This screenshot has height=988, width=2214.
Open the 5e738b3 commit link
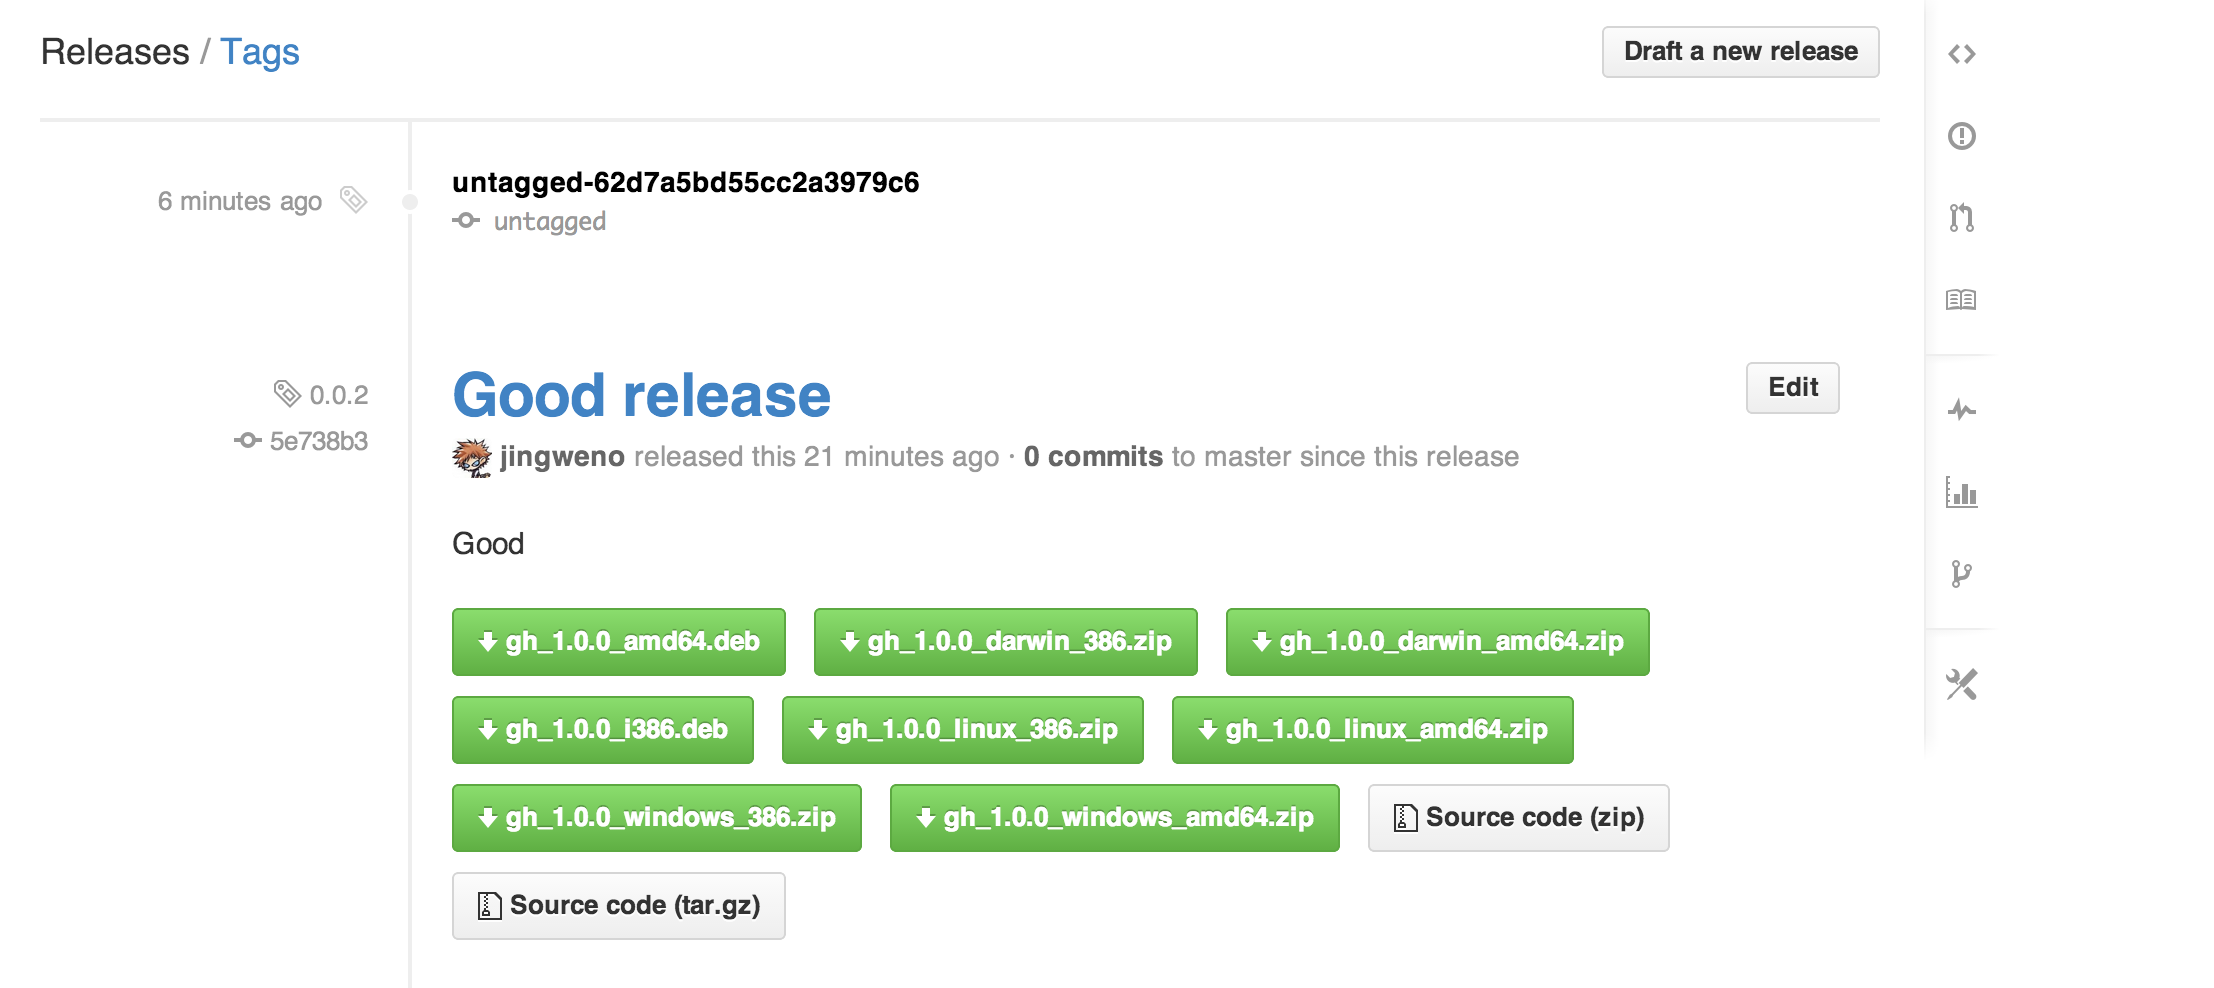click(x=318, y=441)
